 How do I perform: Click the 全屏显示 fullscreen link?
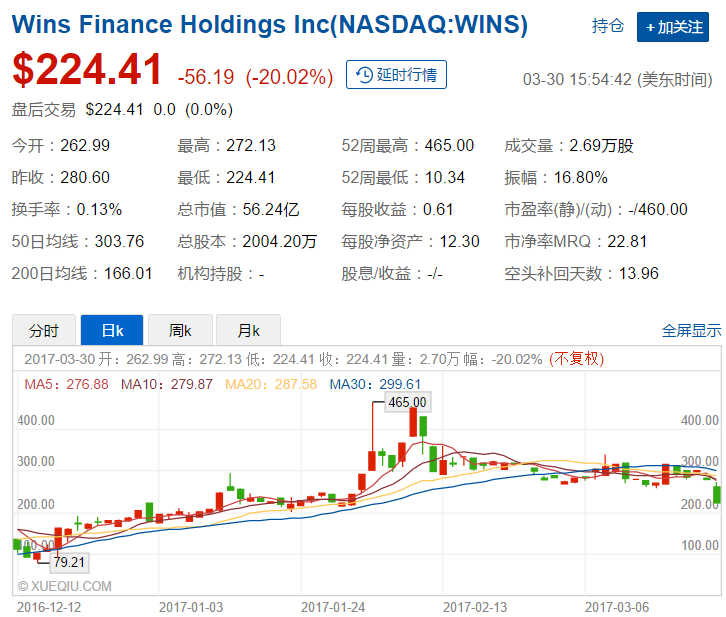[x=691, y=330]
